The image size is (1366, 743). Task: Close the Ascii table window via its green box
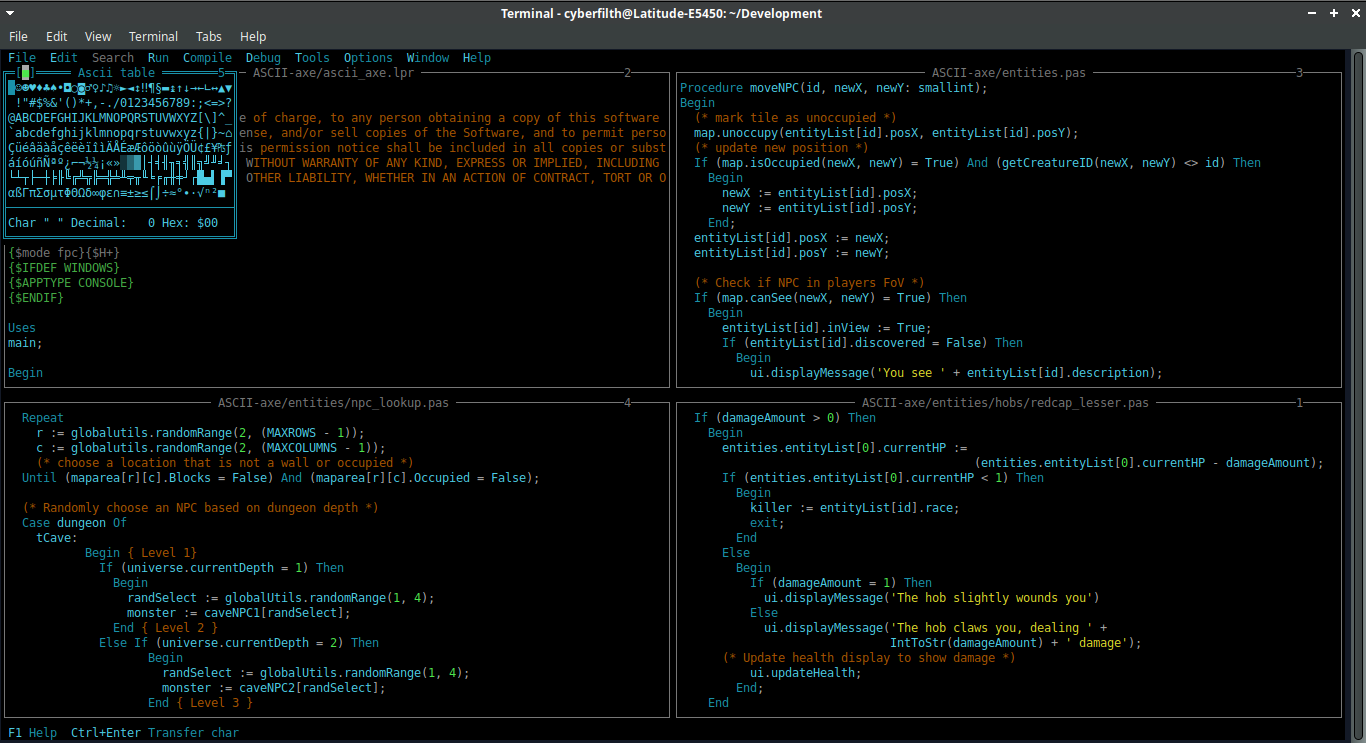(26, 72)
